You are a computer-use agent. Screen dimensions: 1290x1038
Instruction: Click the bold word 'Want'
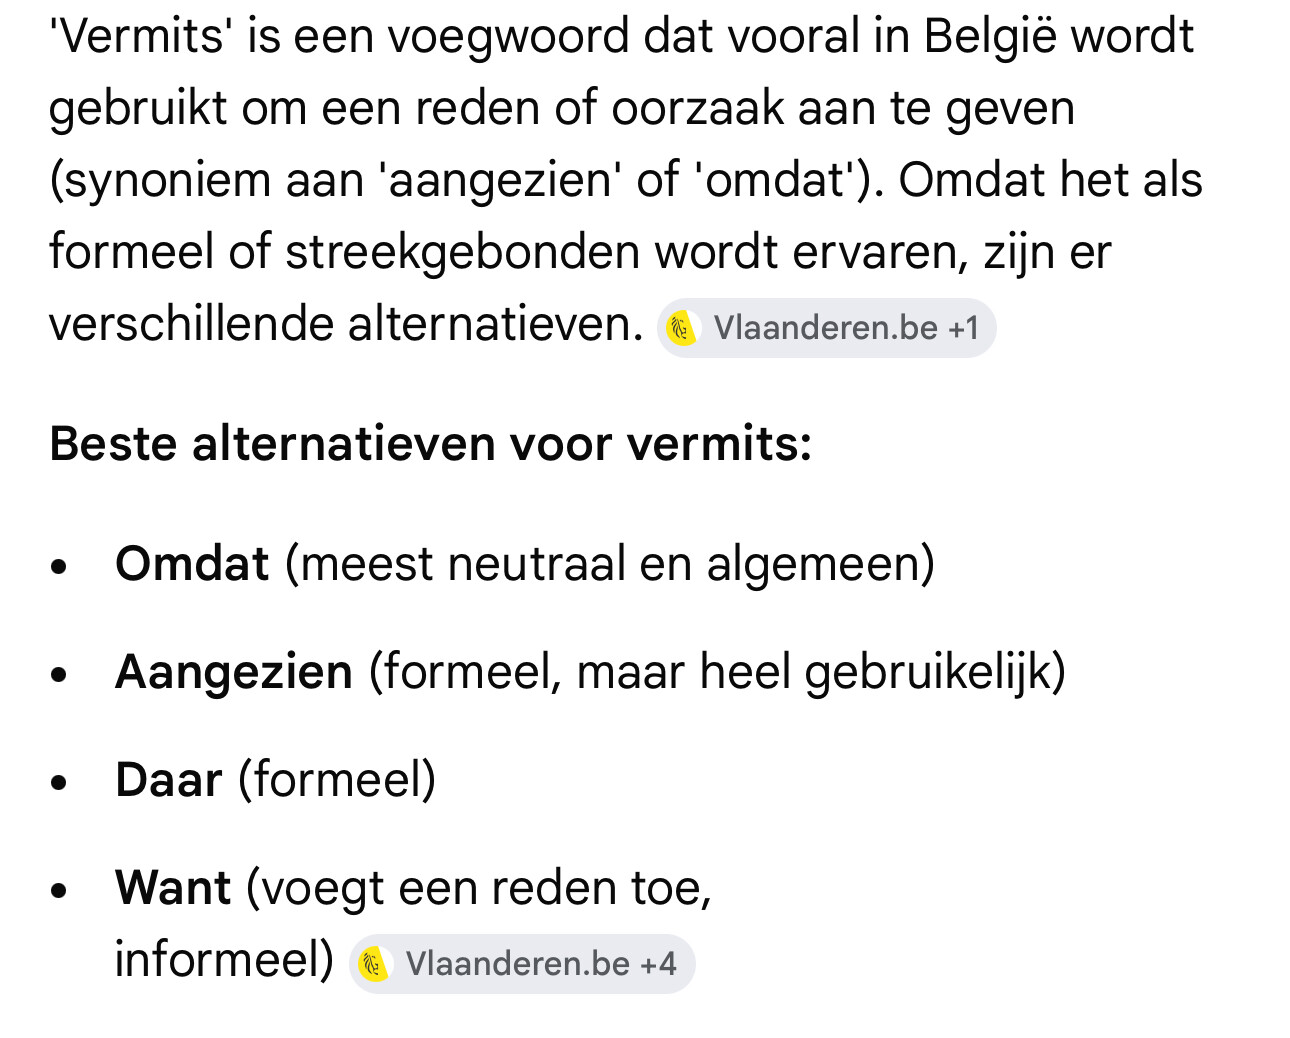click(x=173, y=888)
